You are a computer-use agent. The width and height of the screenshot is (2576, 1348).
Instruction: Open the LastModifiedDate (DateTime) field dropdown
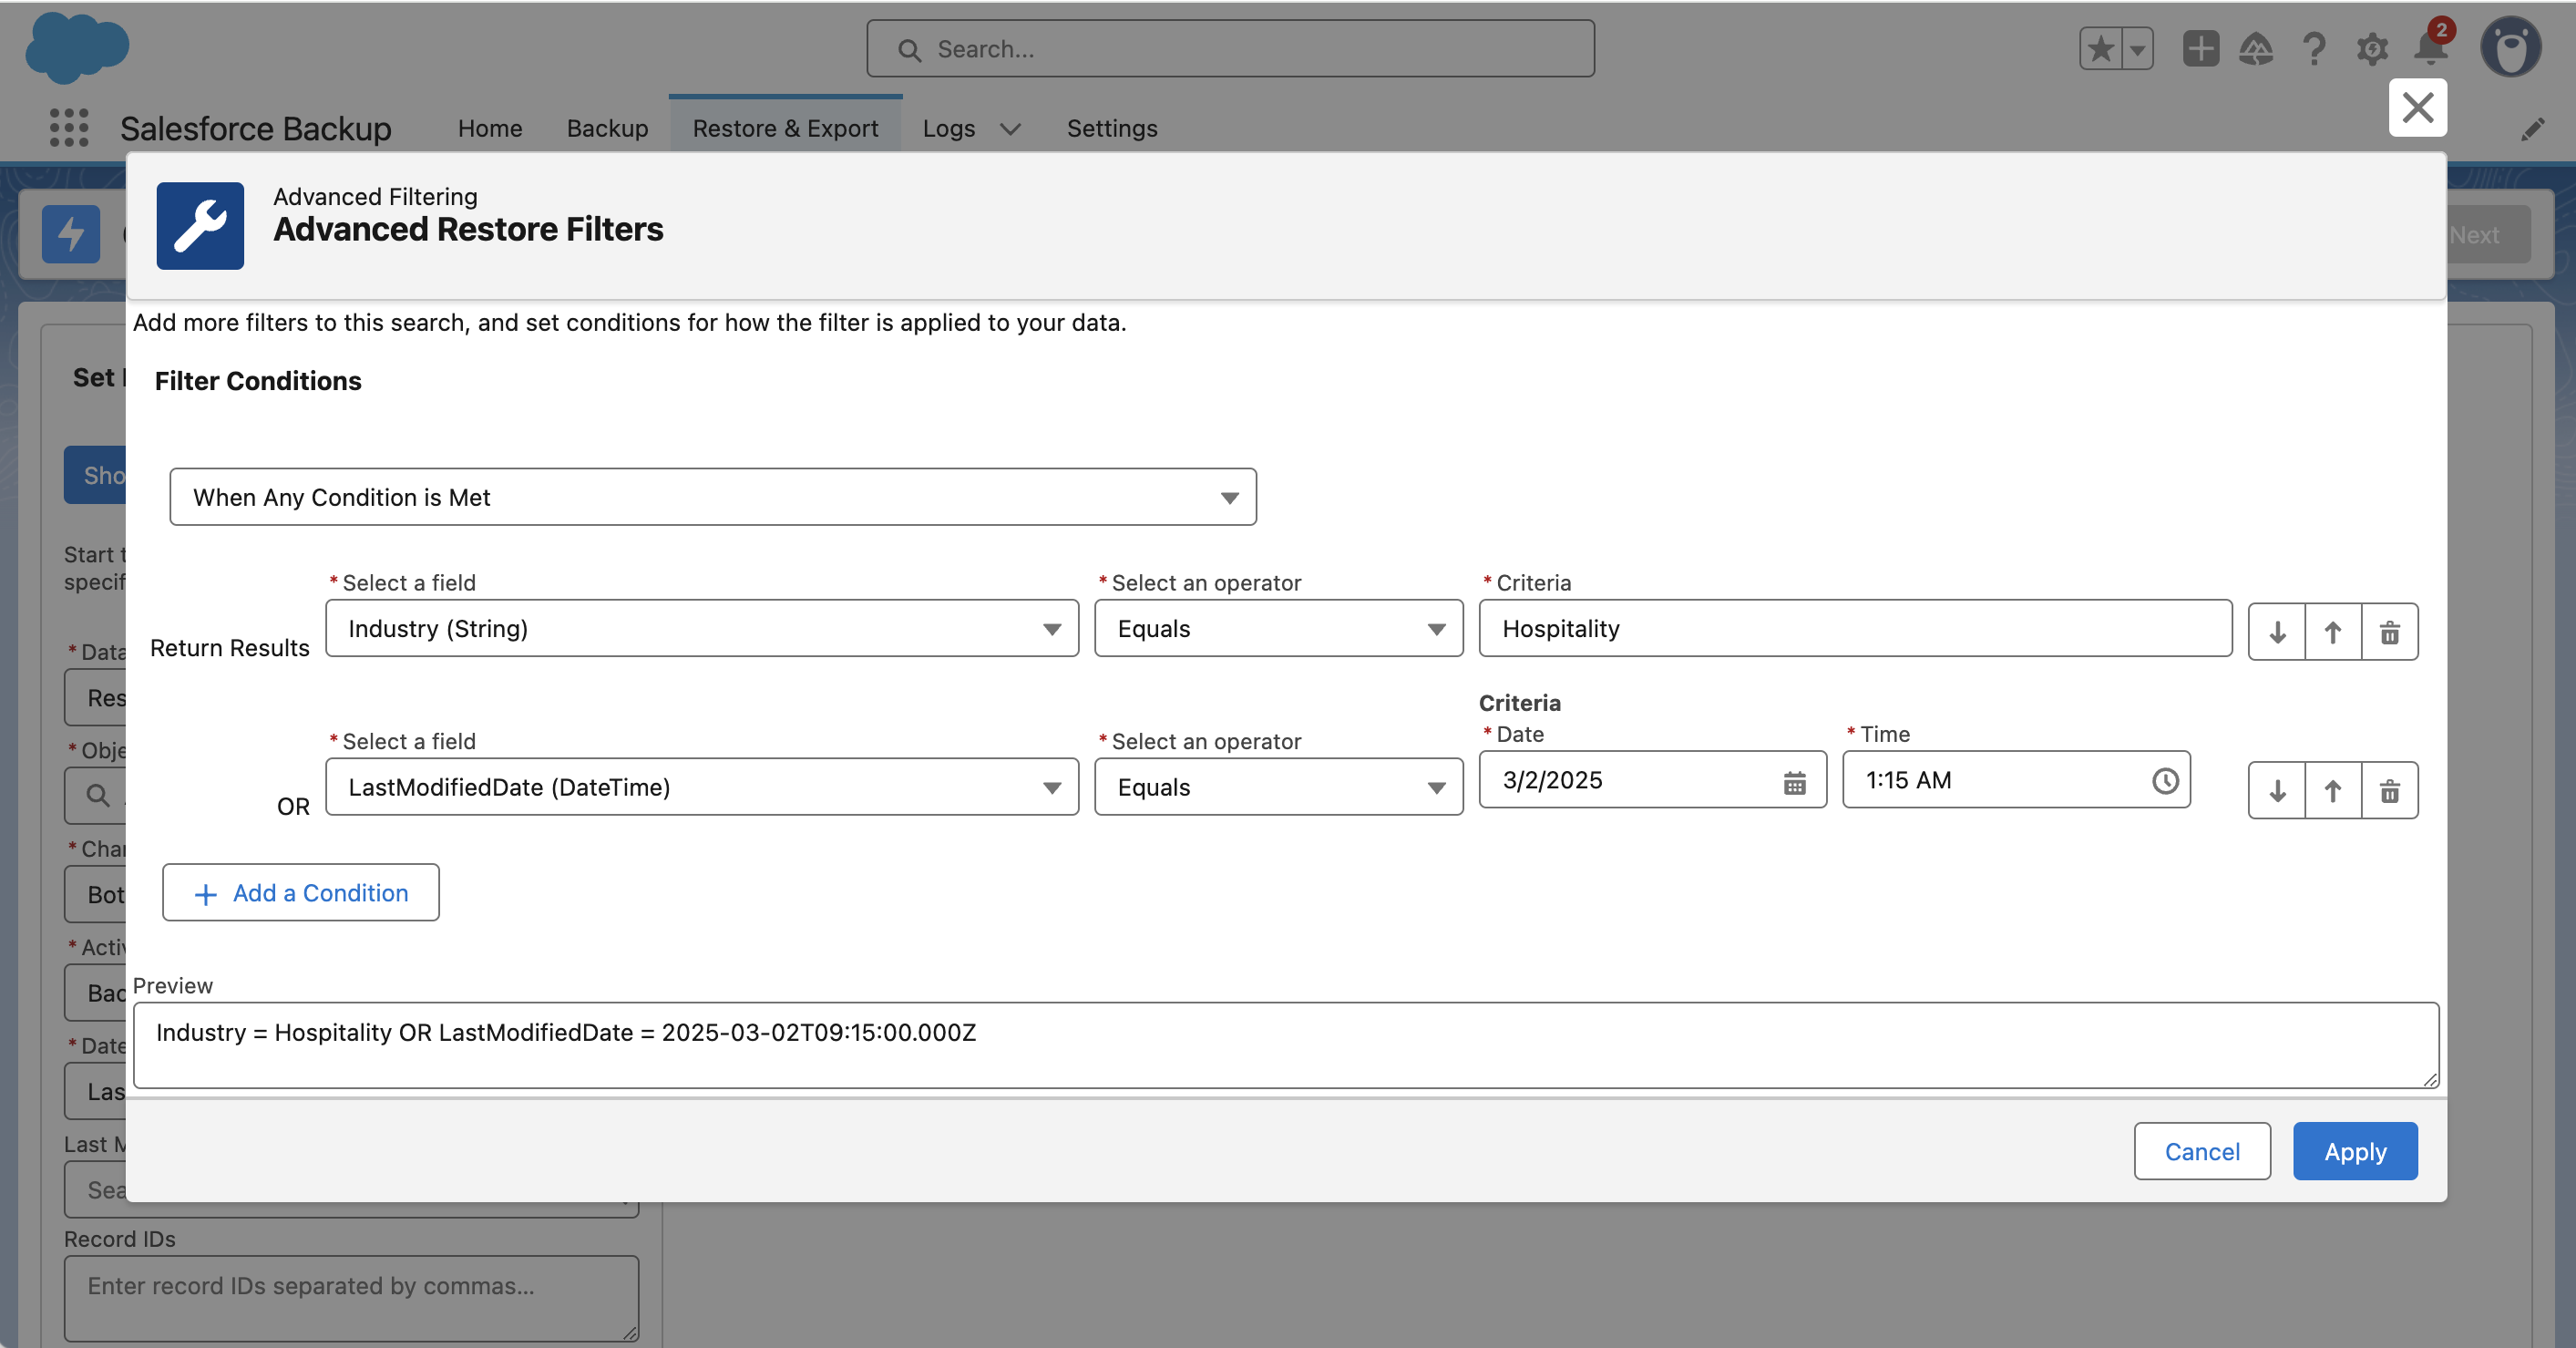pyautogui.click(x=702, y=787)
